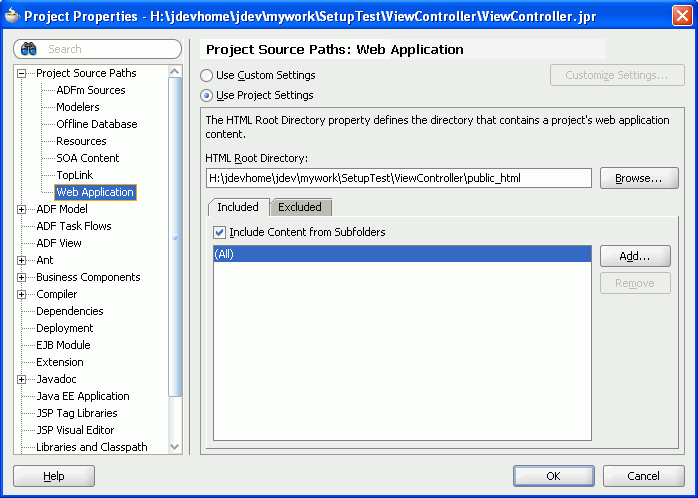Close the Project Properties dialog
The image size is (698, 498).
tap(682, 16)
